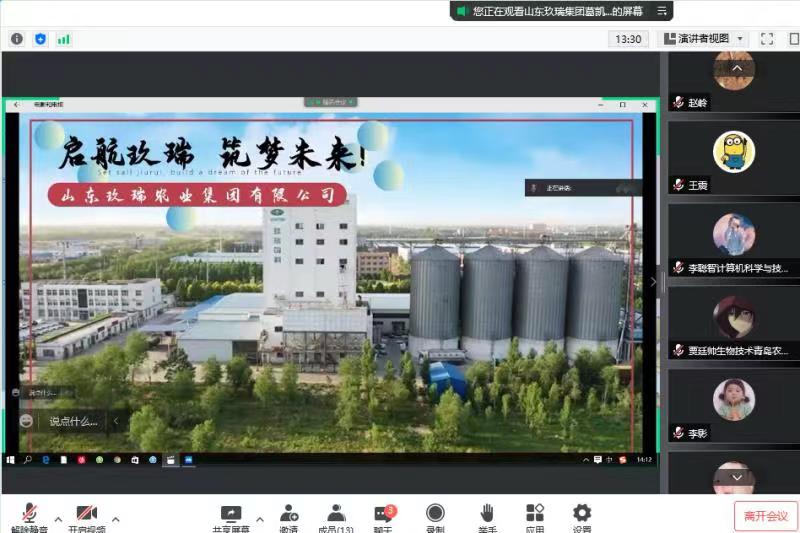Check the network signal status icon
Screen dimensions: 800x533
[x=64, y=39]
